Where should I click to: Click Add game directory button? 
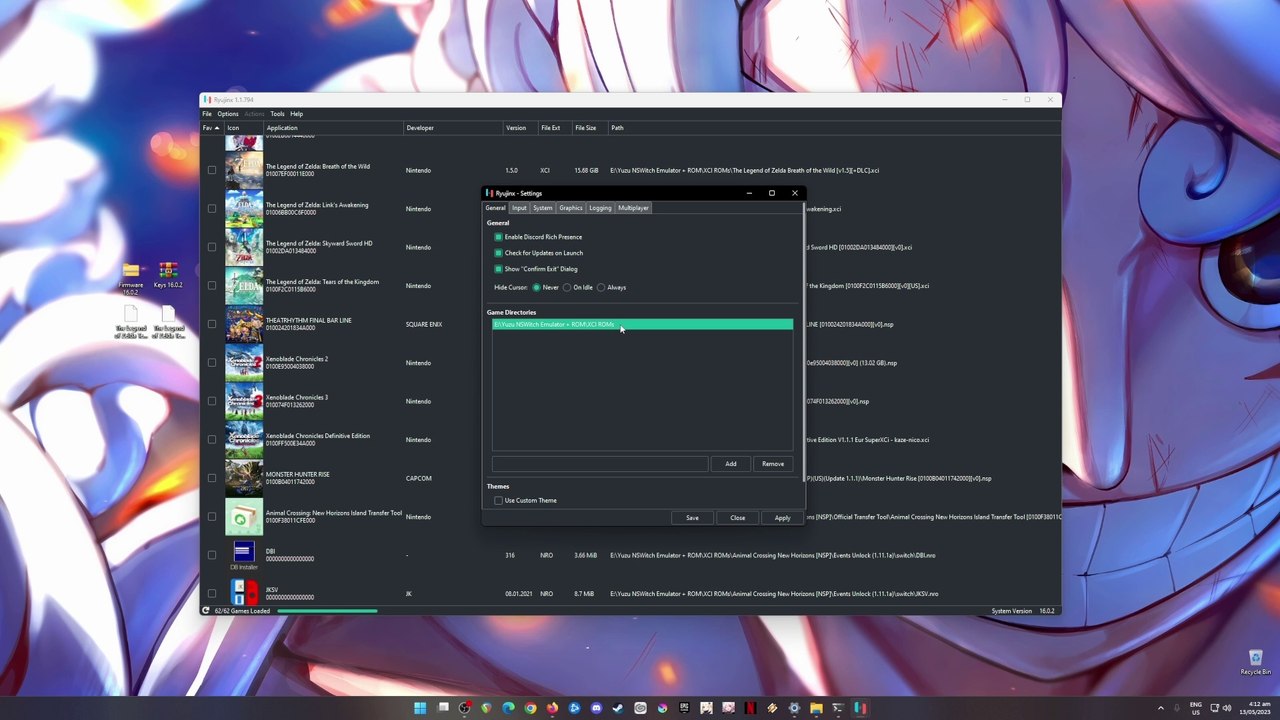(x=731, y=464)
